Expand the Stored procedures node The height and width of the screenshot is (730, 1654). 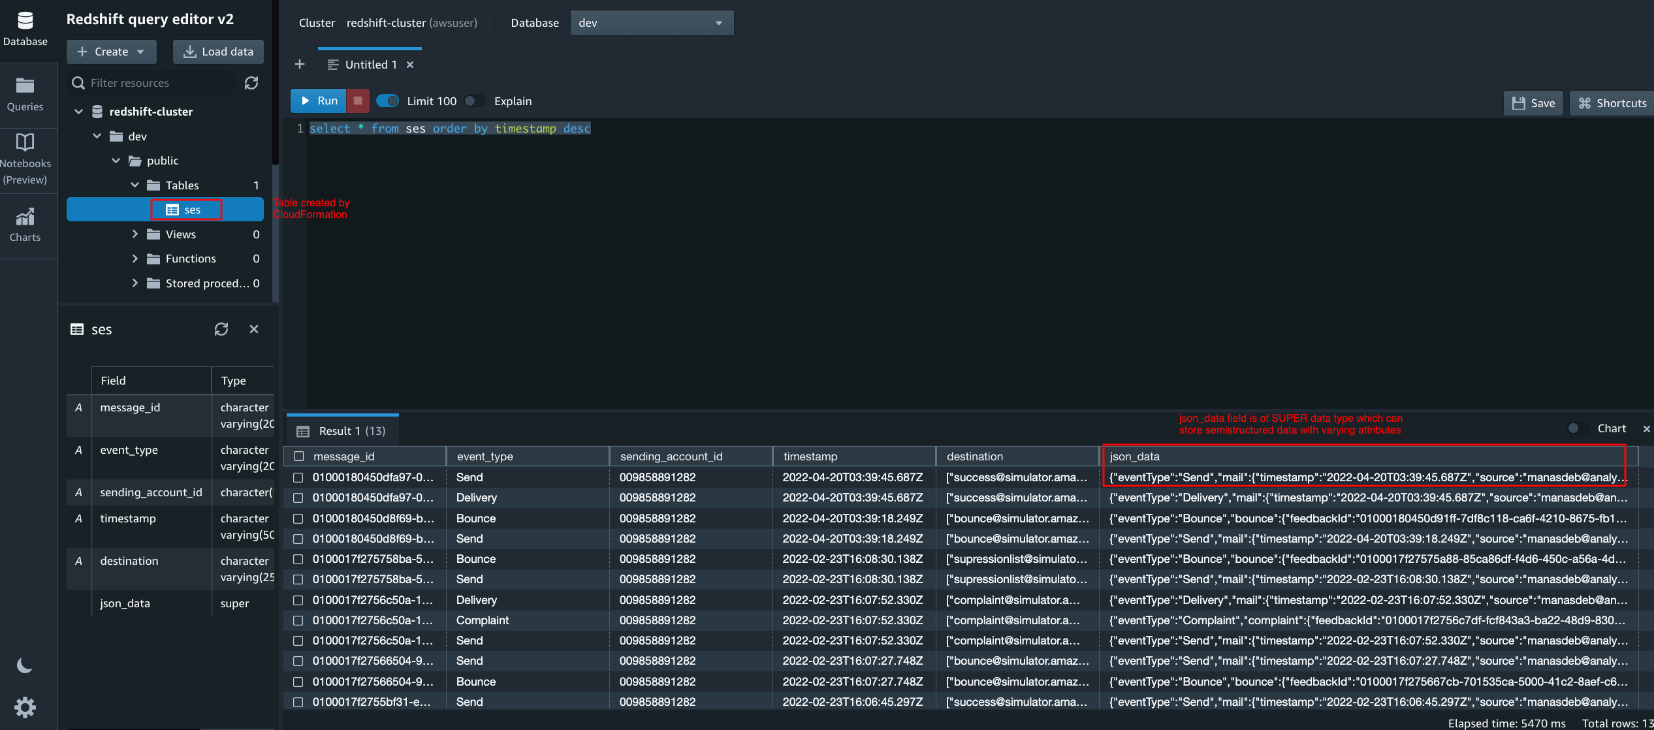pyautogui.click(x=135, y=283)
